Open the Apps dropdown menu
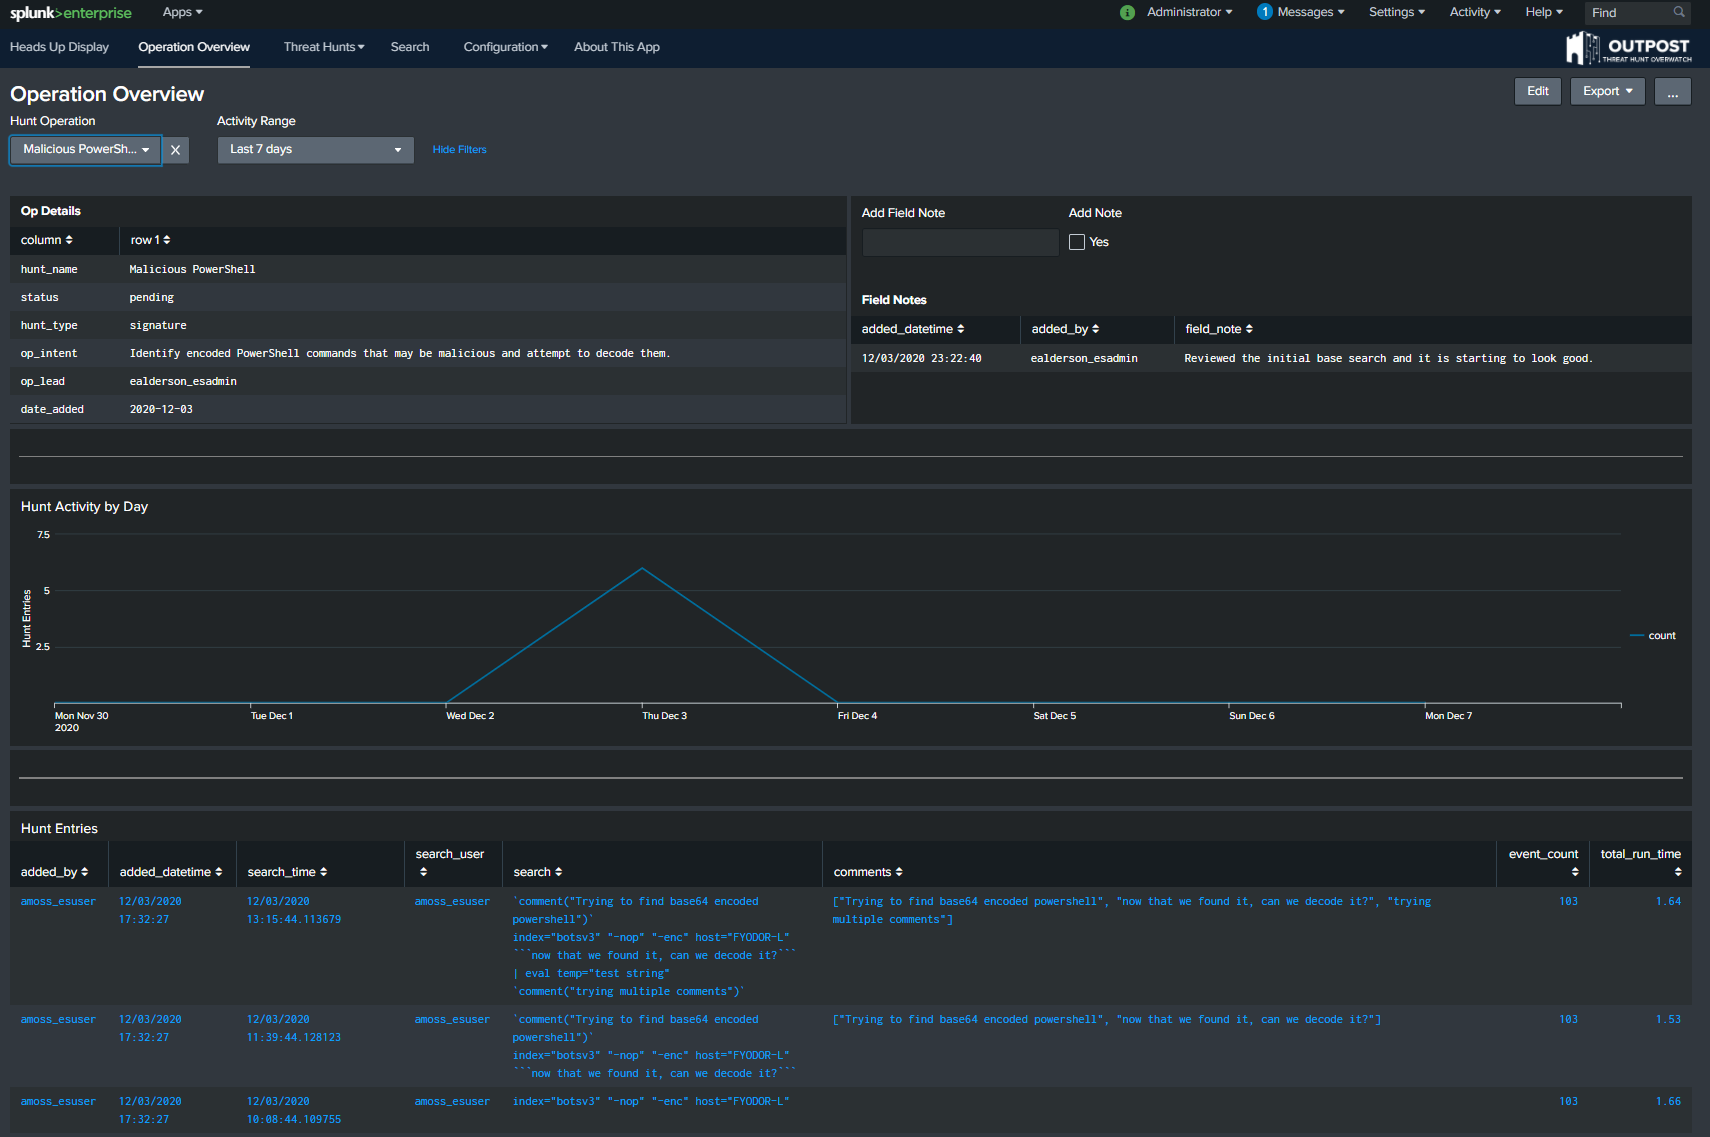 (182, 12)
